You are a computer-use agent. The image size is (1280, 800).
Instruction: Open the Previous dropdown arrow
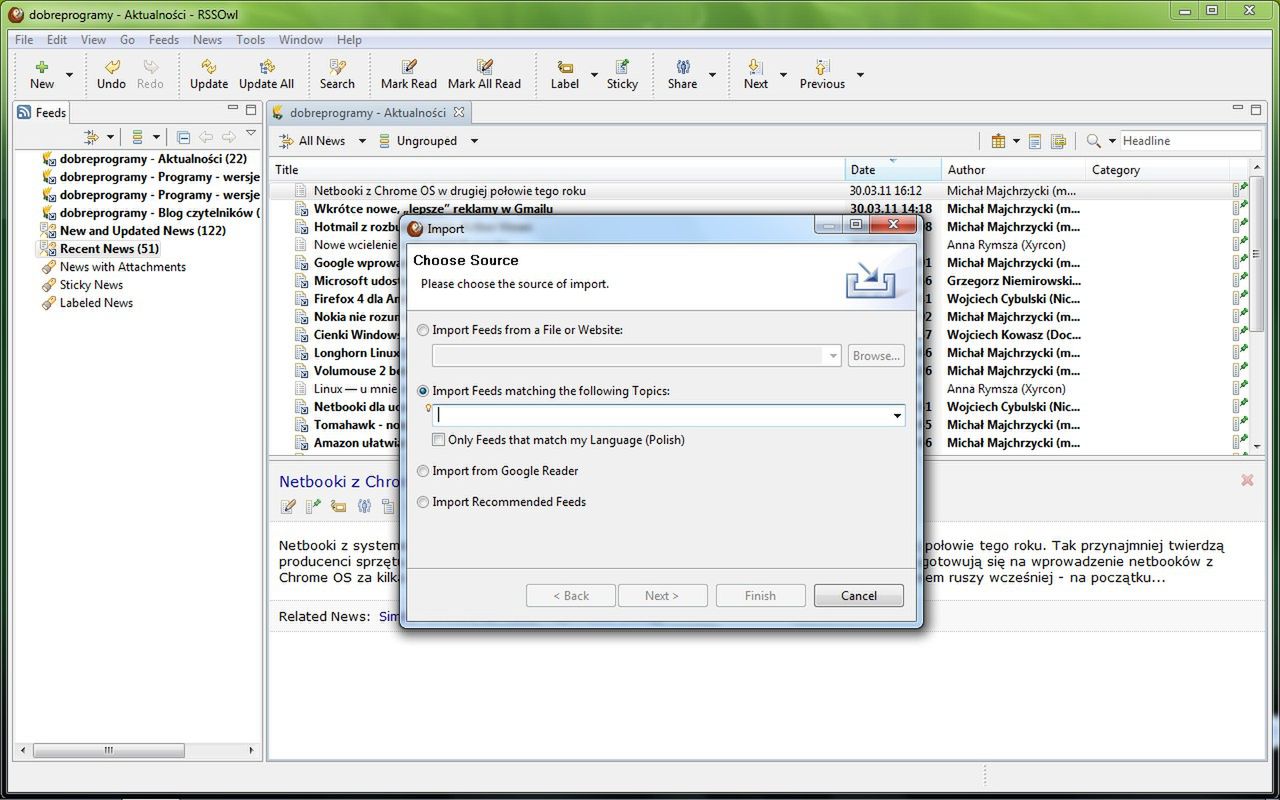[x=860, y=75]
